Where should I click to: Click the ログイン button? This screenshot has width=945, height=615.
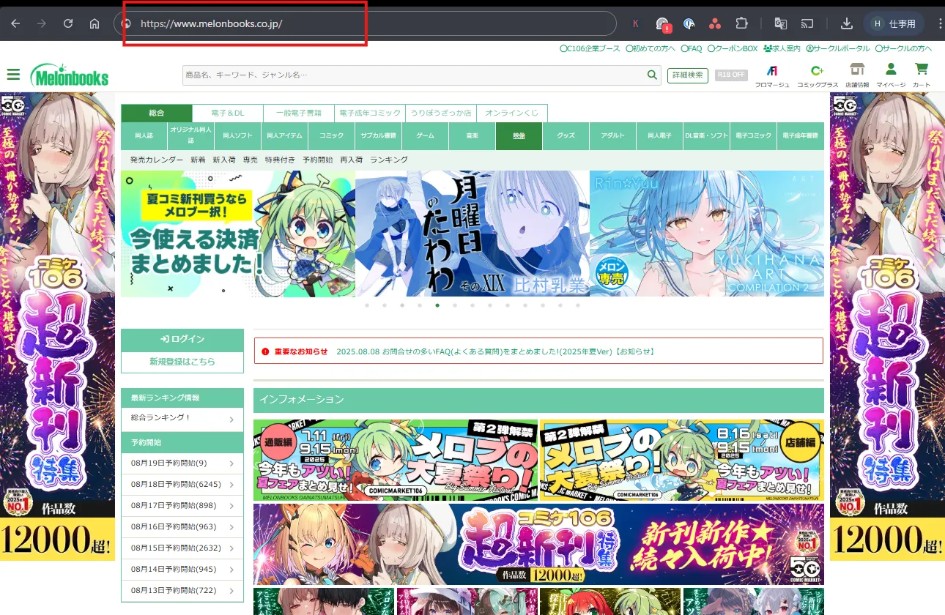click(183, 339)
